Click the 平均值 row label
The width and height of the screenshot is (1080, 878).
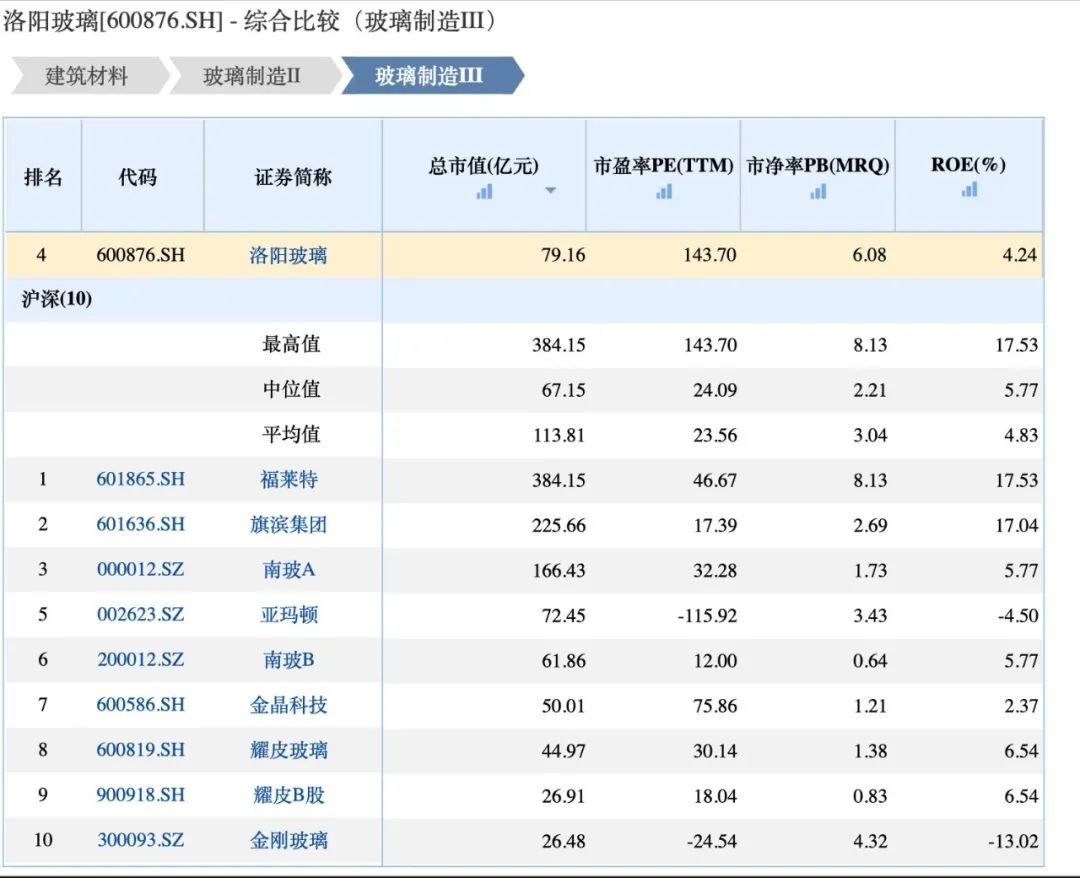point(291,435)
